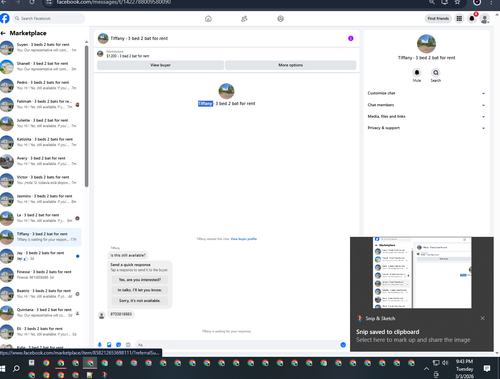Click the $1,200 listing title in header
The height and width of the screenshot is (379, 500).
click(x=128, y=56)
